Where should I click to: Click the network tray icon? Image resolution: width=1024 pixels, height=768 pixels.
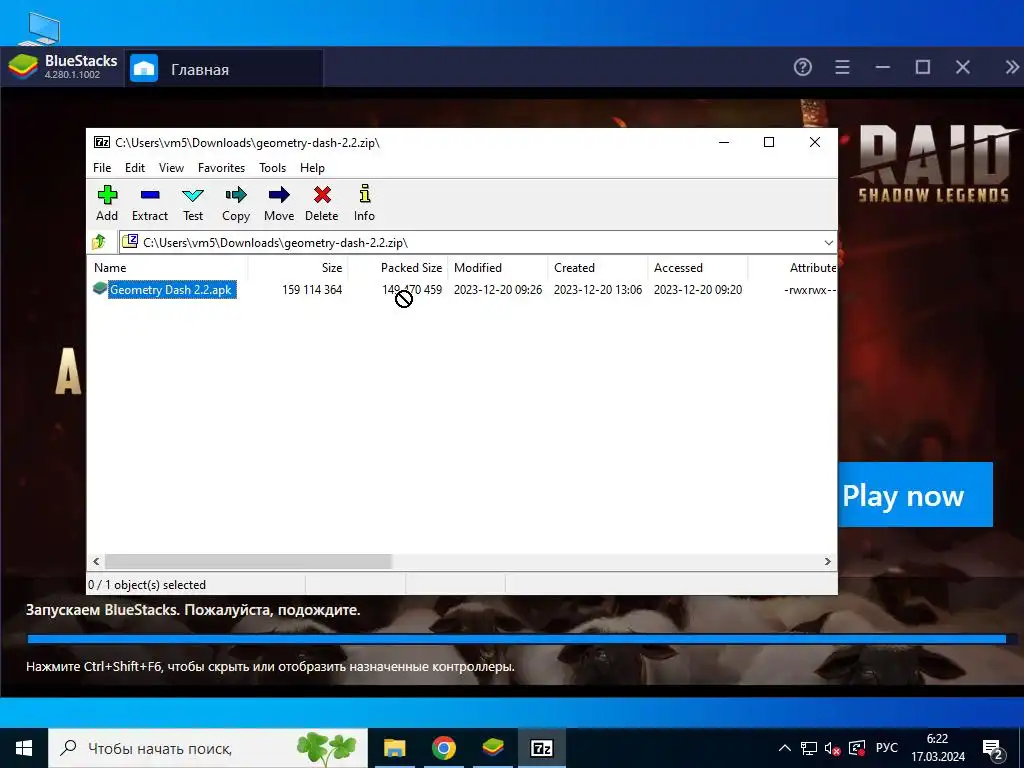[809, 748]
